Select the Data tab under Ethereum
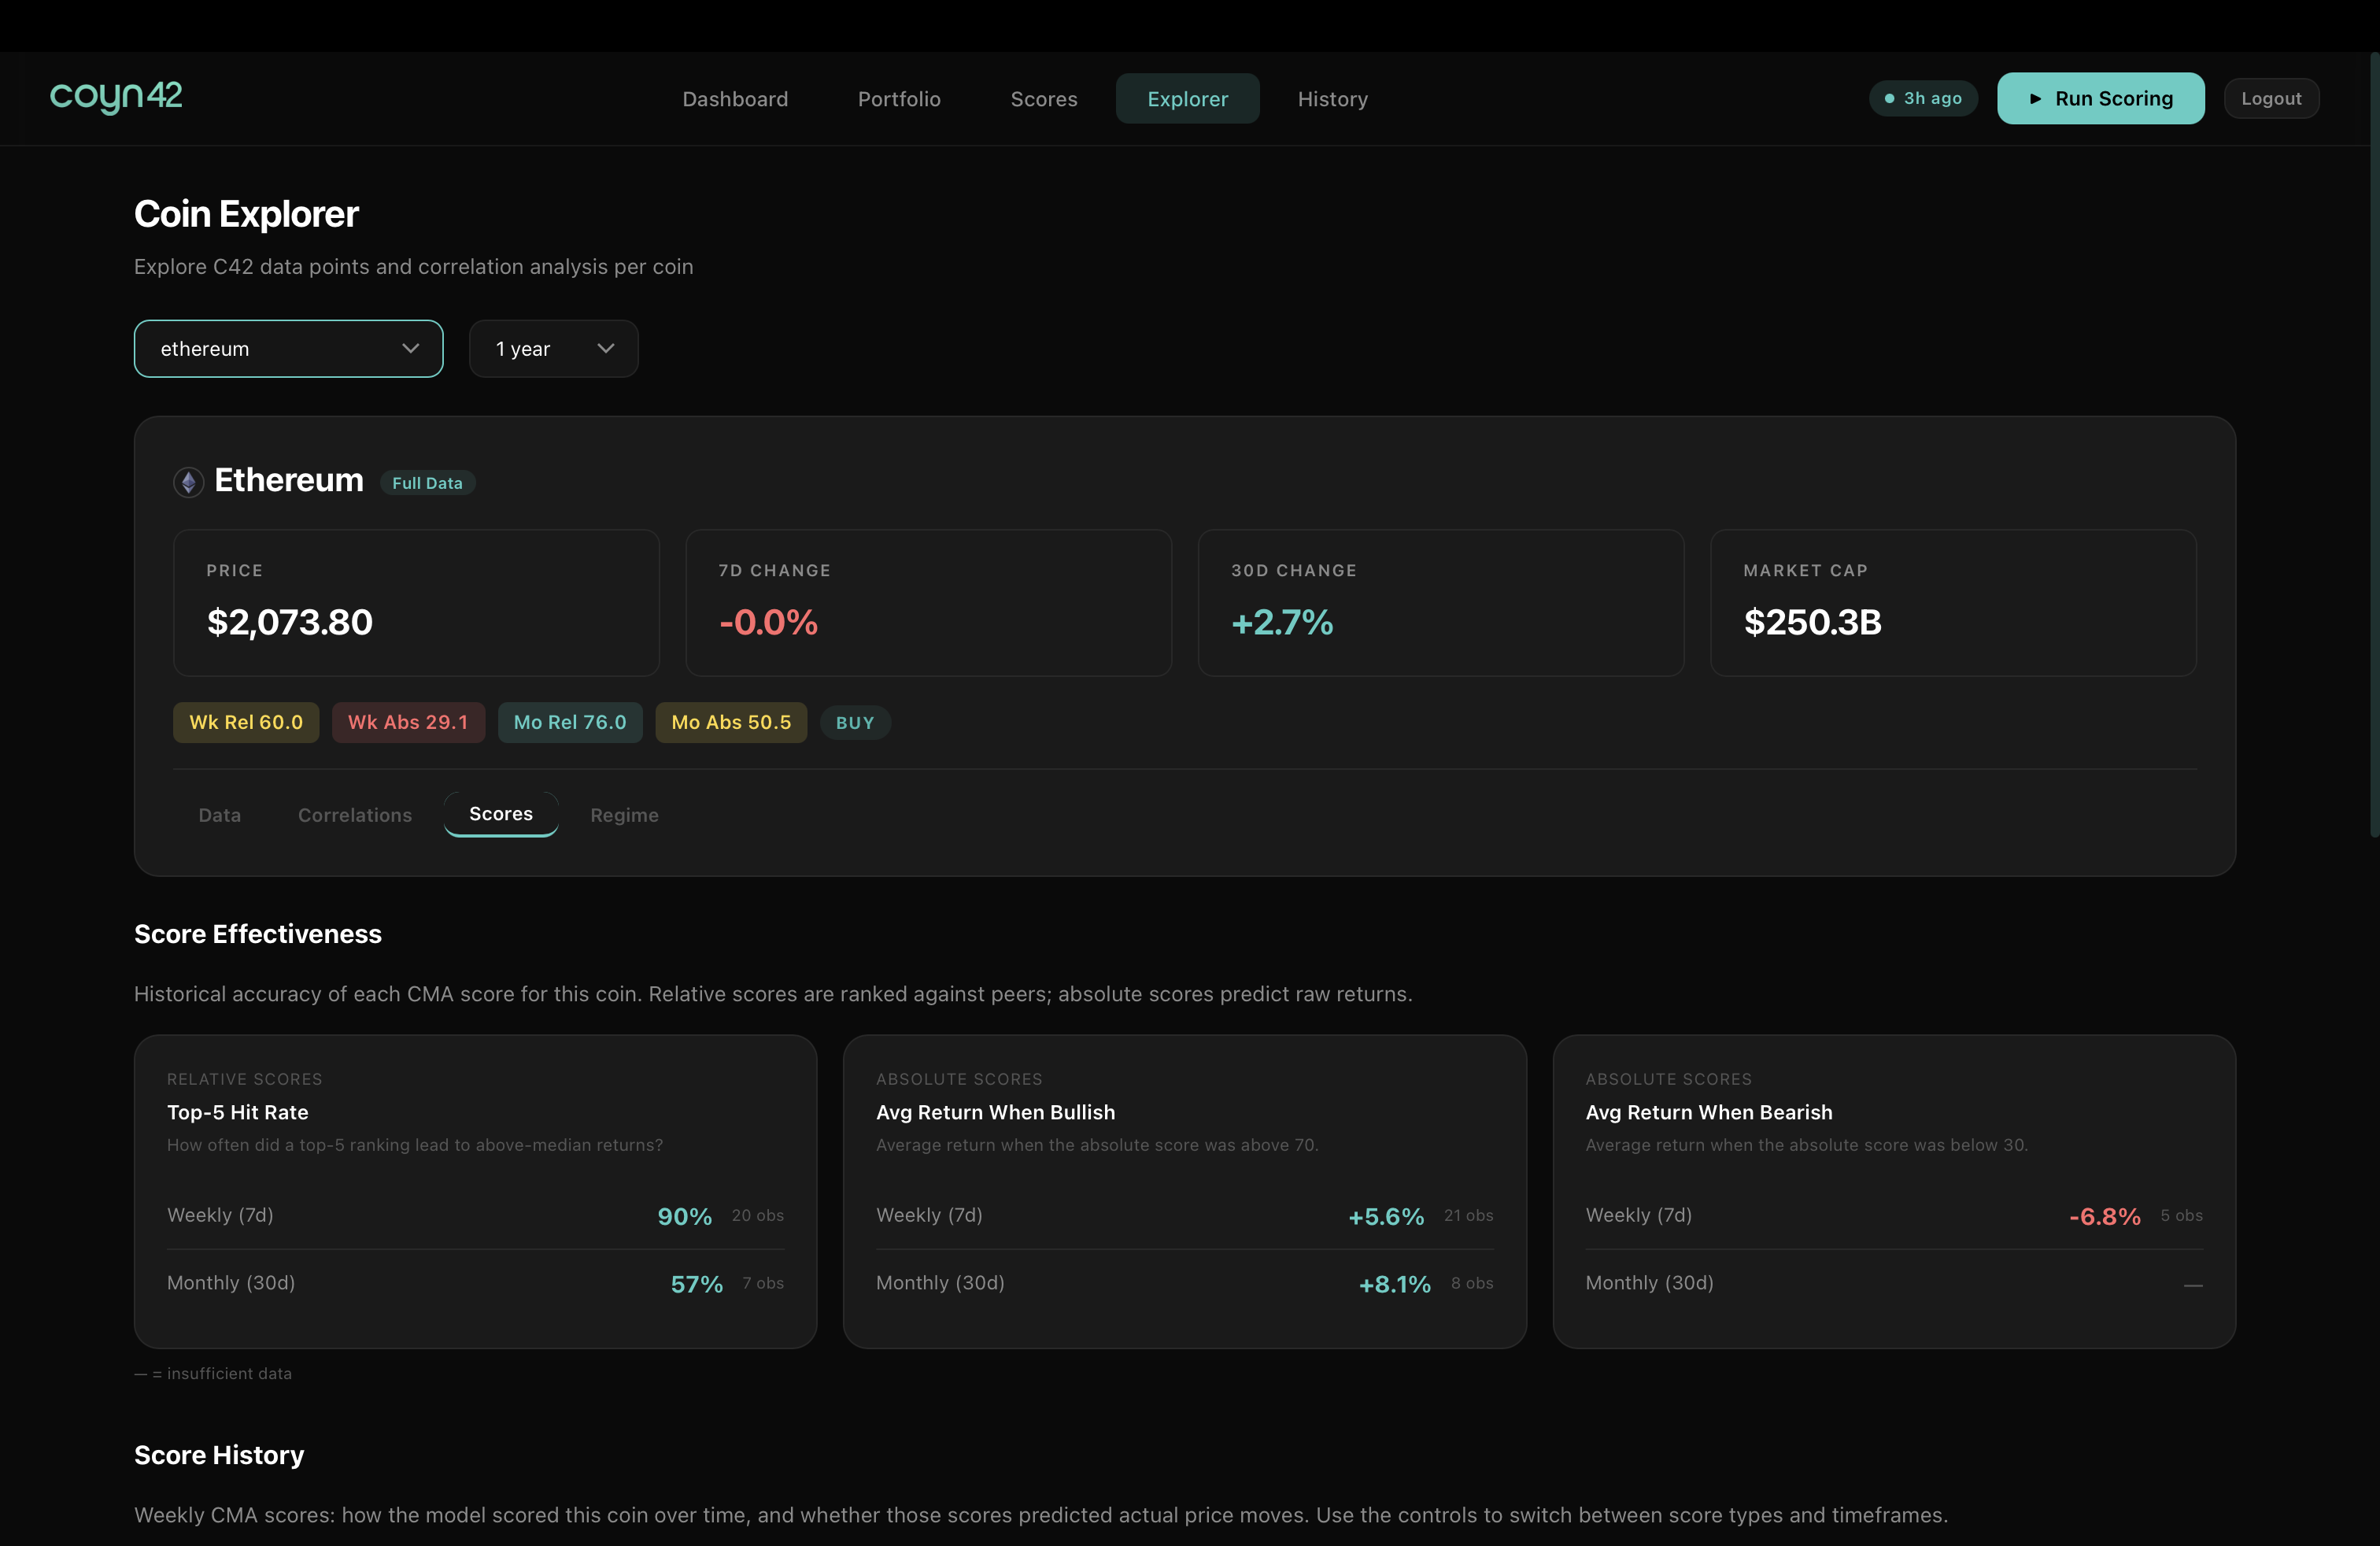This screenshot has width=2380, height=1546. click(x=219, y=815)
